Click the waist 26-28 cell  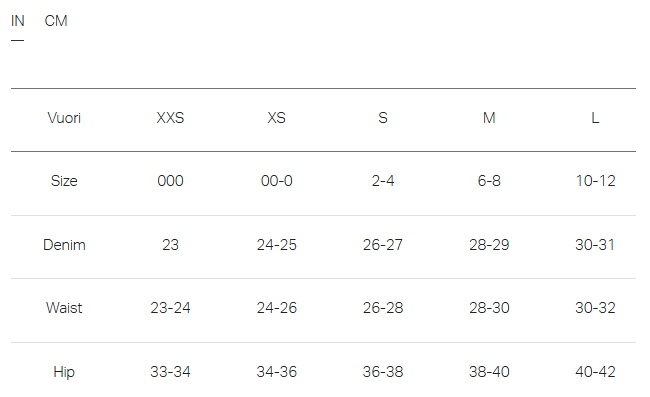point(383,308)
